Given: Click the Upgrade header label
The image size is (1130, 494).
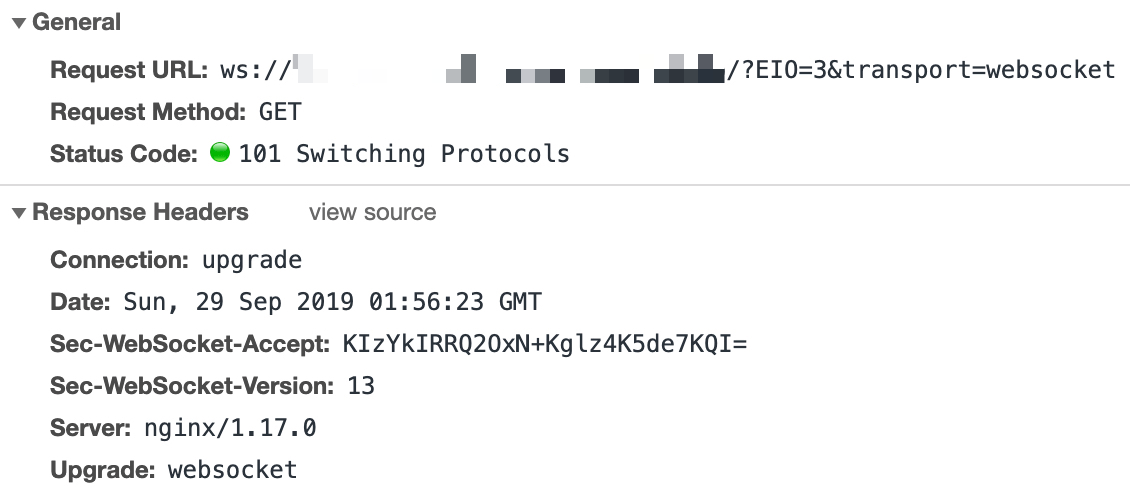Looking at the screenshot, I should 104,470.
